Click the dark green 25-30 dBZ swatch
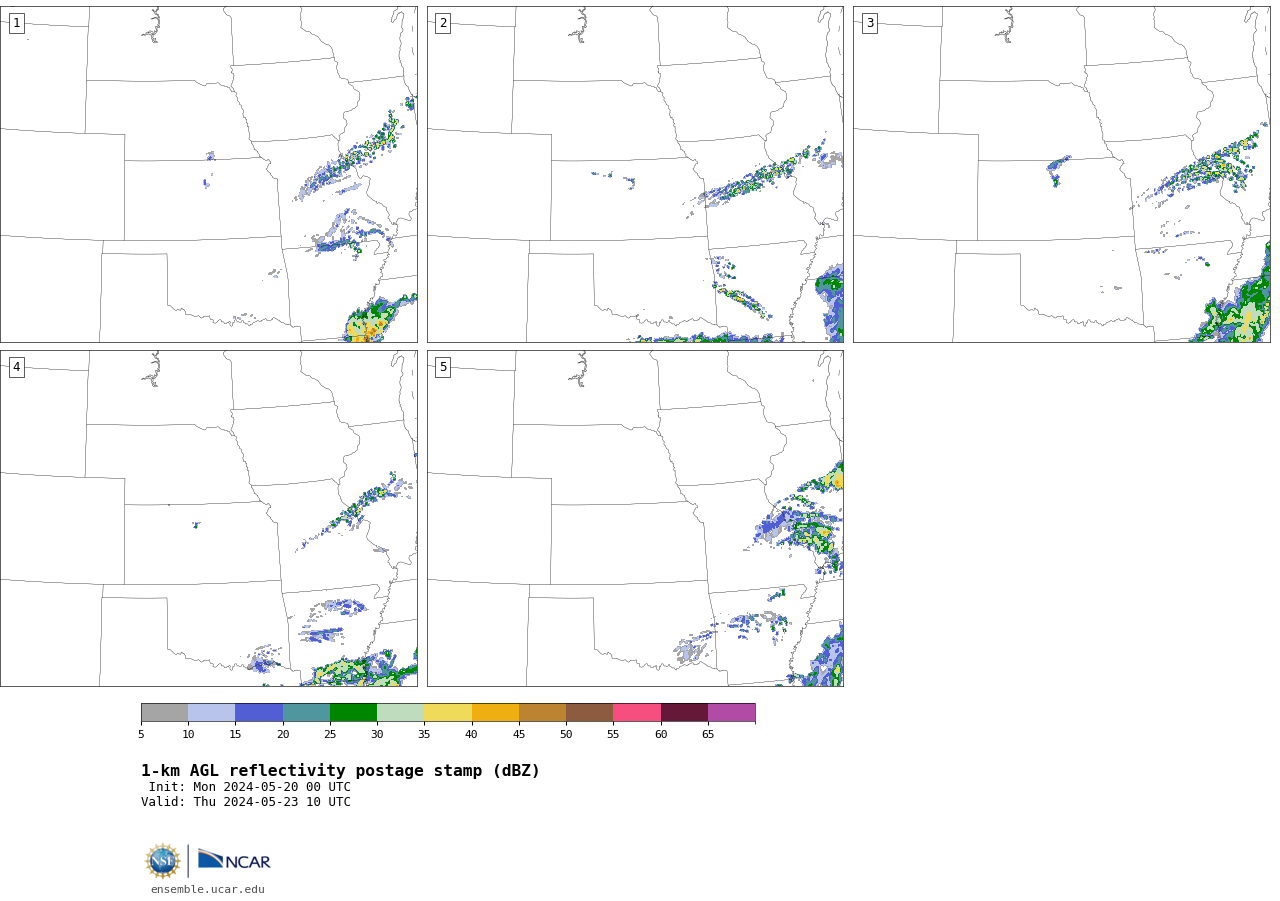Viewport: 1280px width, 901px height. 353,712
